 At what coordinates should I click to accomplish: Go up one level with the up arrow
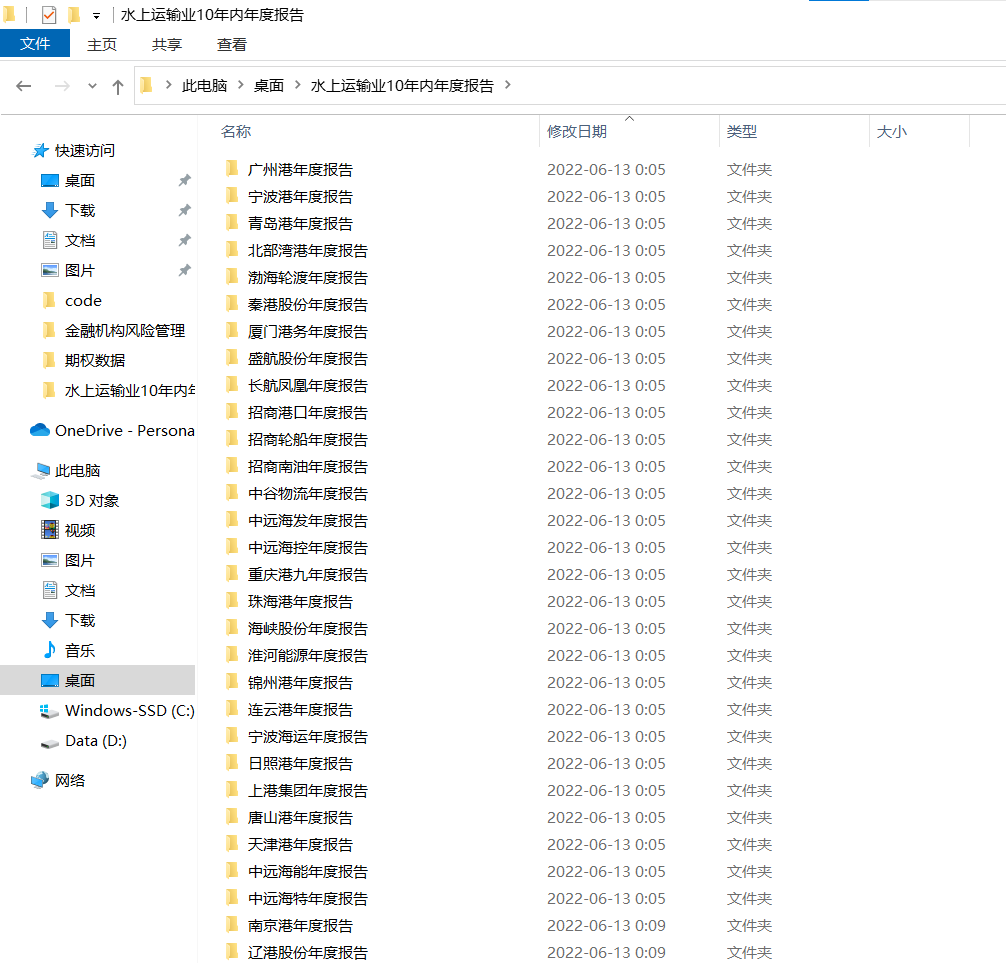[x=117, y=86]
